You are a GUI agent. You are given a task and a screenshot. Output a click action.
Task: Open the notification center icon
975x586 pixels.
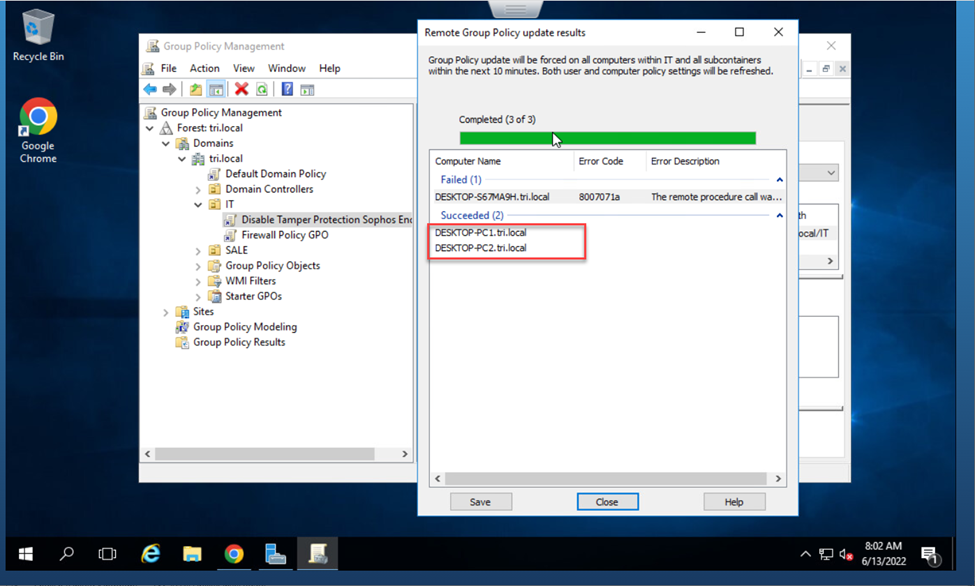pos(930,555)
